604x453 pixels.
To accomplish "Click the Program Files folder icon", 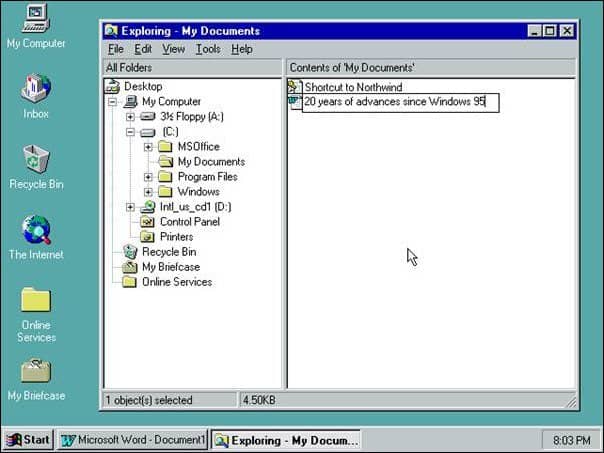I will [x=165, y=177].
